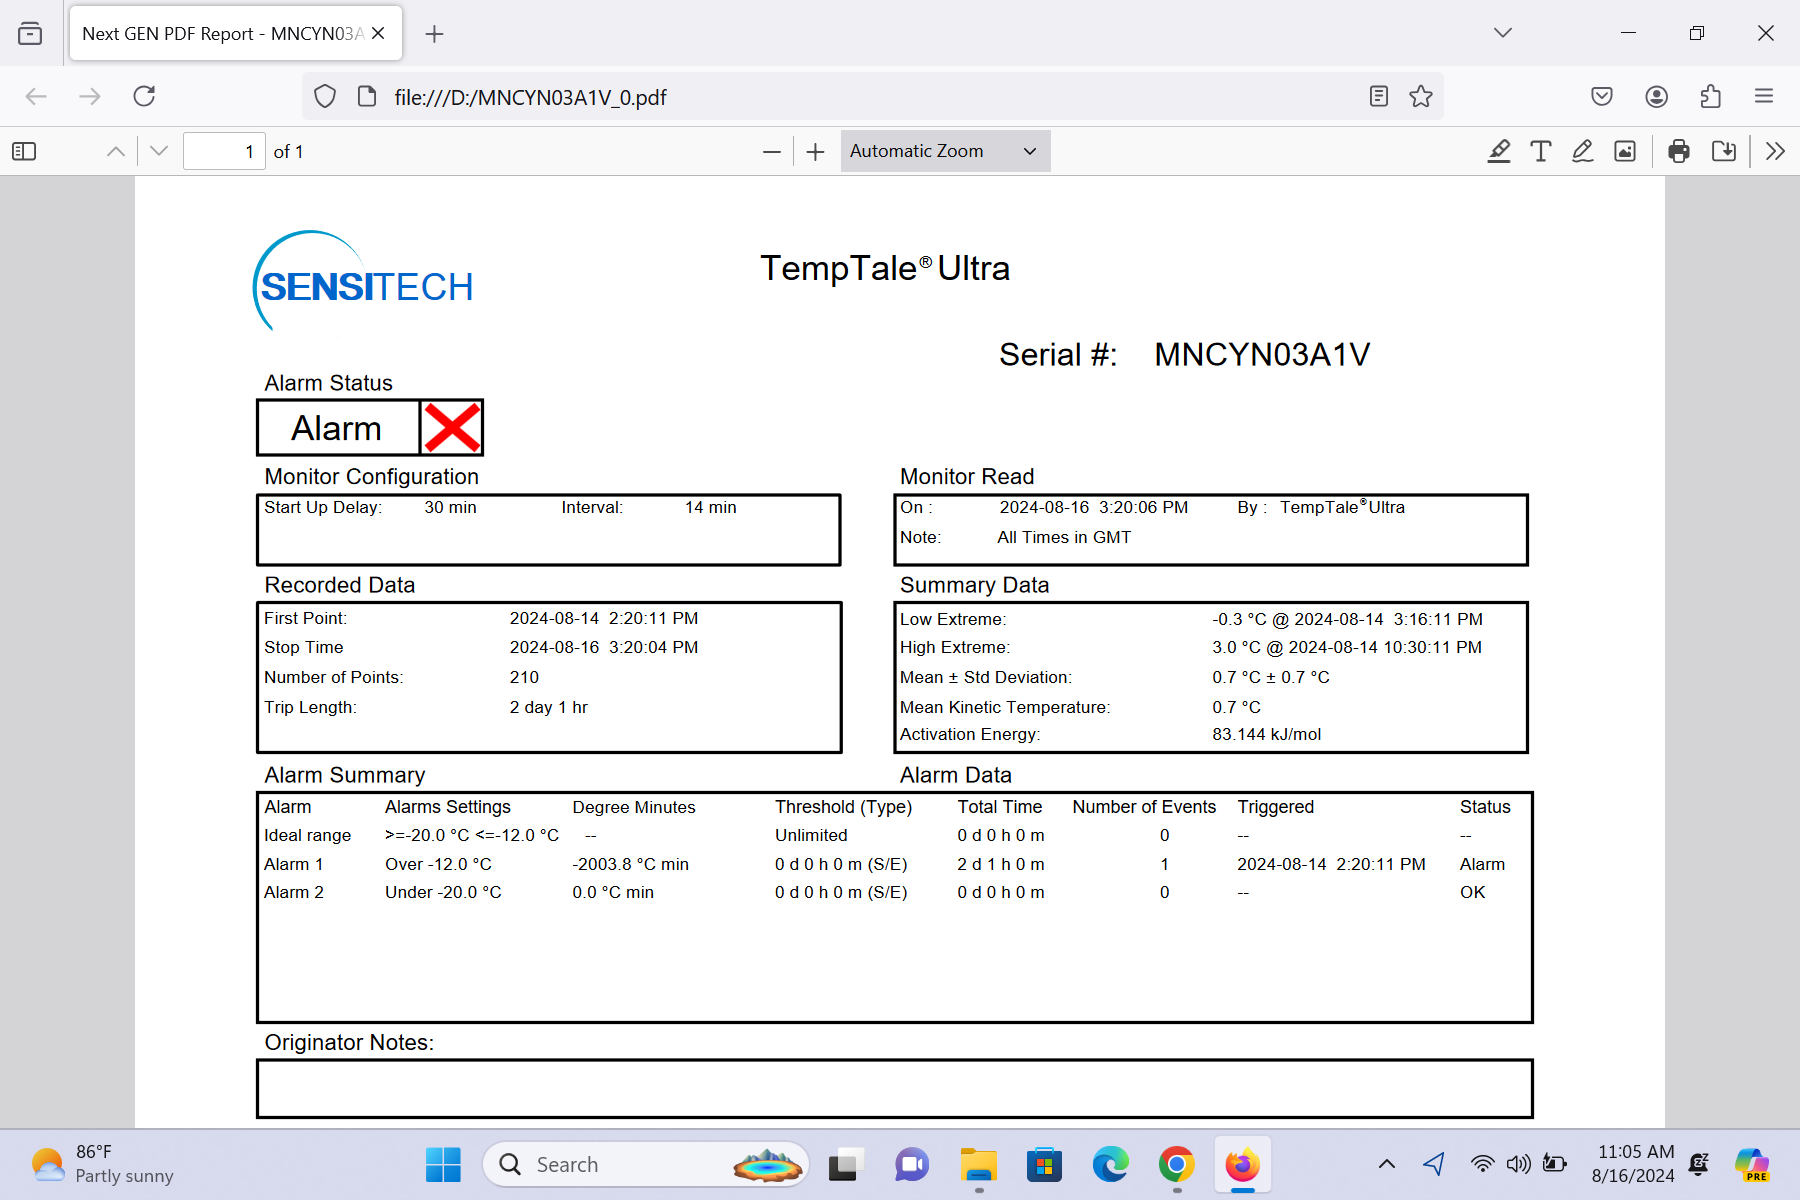Select the Highlight annotation tool
1800x1200 pixels.
[x=1498, y=151]
